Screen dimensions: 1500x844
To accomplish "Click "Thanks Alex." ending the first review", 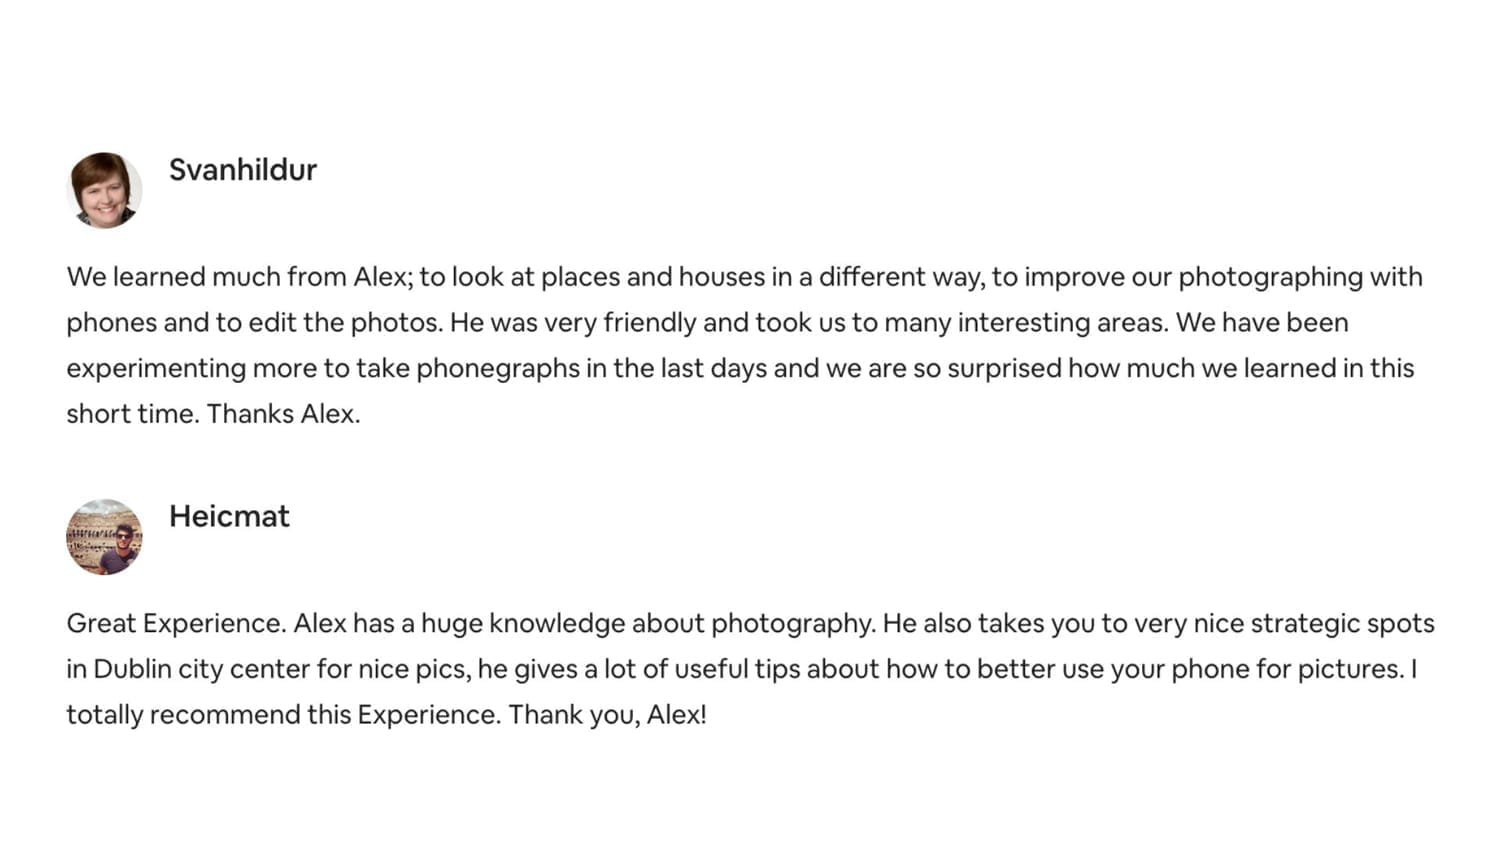I will tap(283, 414).
